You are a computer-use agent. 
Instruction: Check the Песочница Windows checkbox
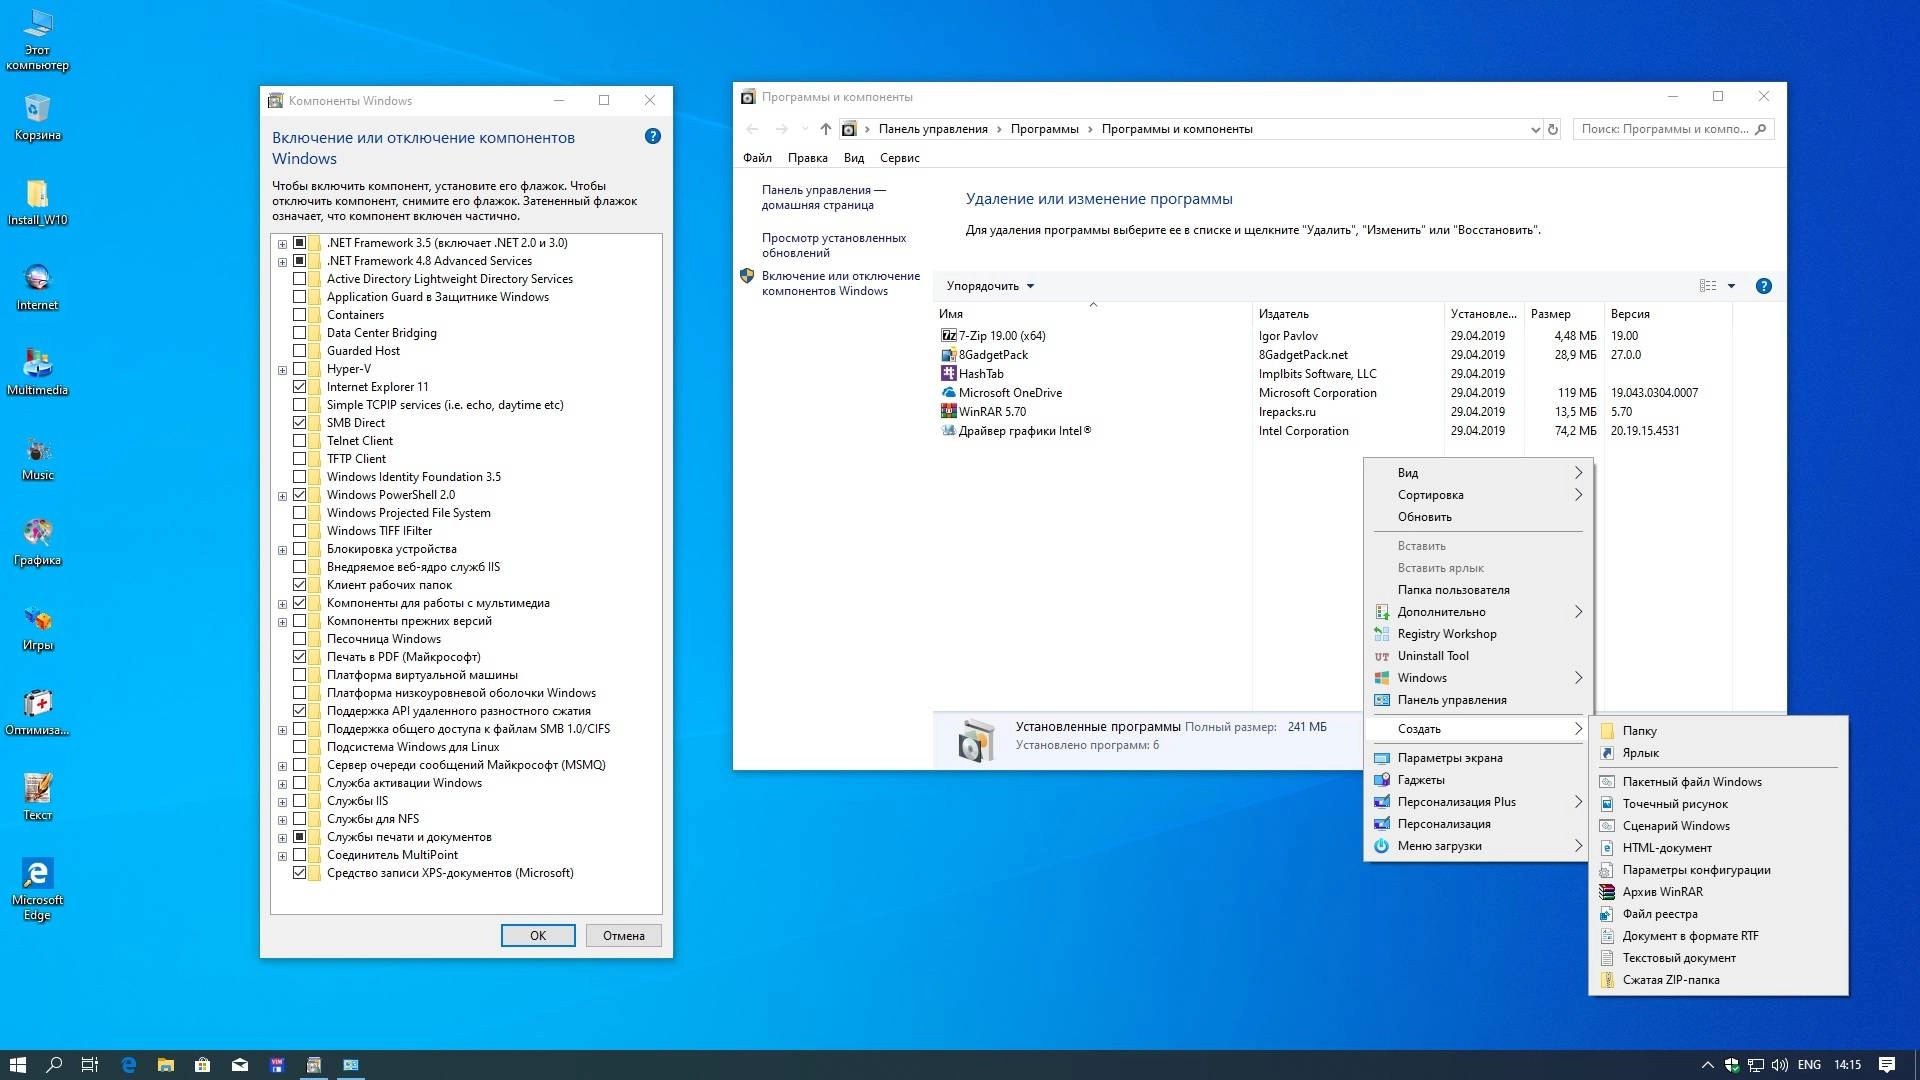pyautogui.click(x=299, y=639)
